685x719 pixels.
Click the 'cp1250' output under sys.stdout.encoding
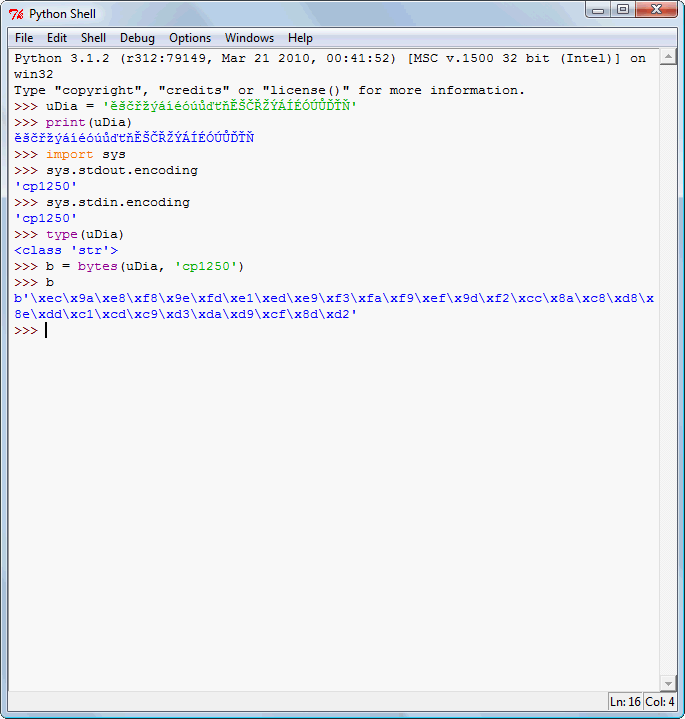pos(45,187)
